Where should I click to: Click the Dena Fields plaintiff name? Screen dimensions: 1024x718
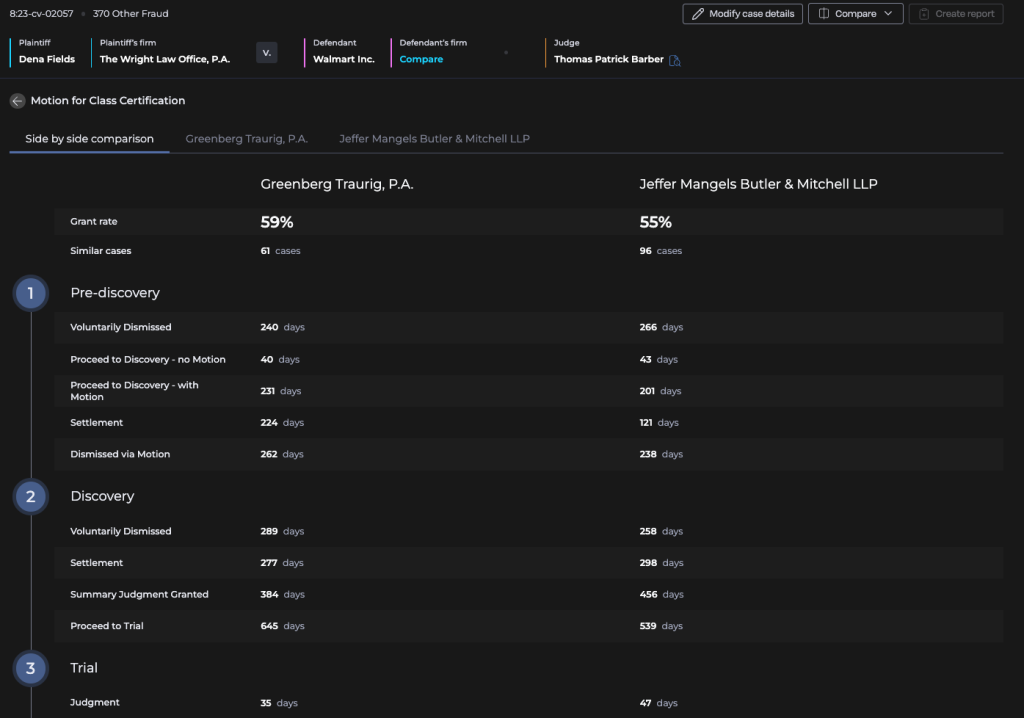pos(47,59)
